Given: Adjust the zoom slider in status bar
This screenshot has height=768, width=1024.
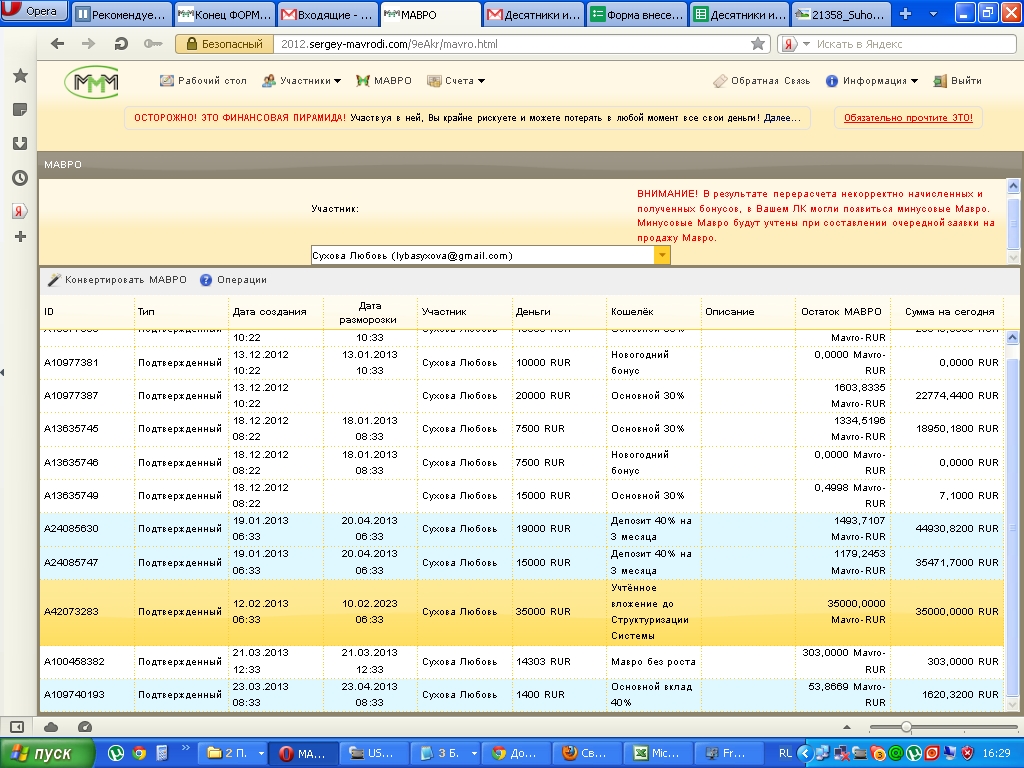Looking at the screenshot, I should [906, 727].
